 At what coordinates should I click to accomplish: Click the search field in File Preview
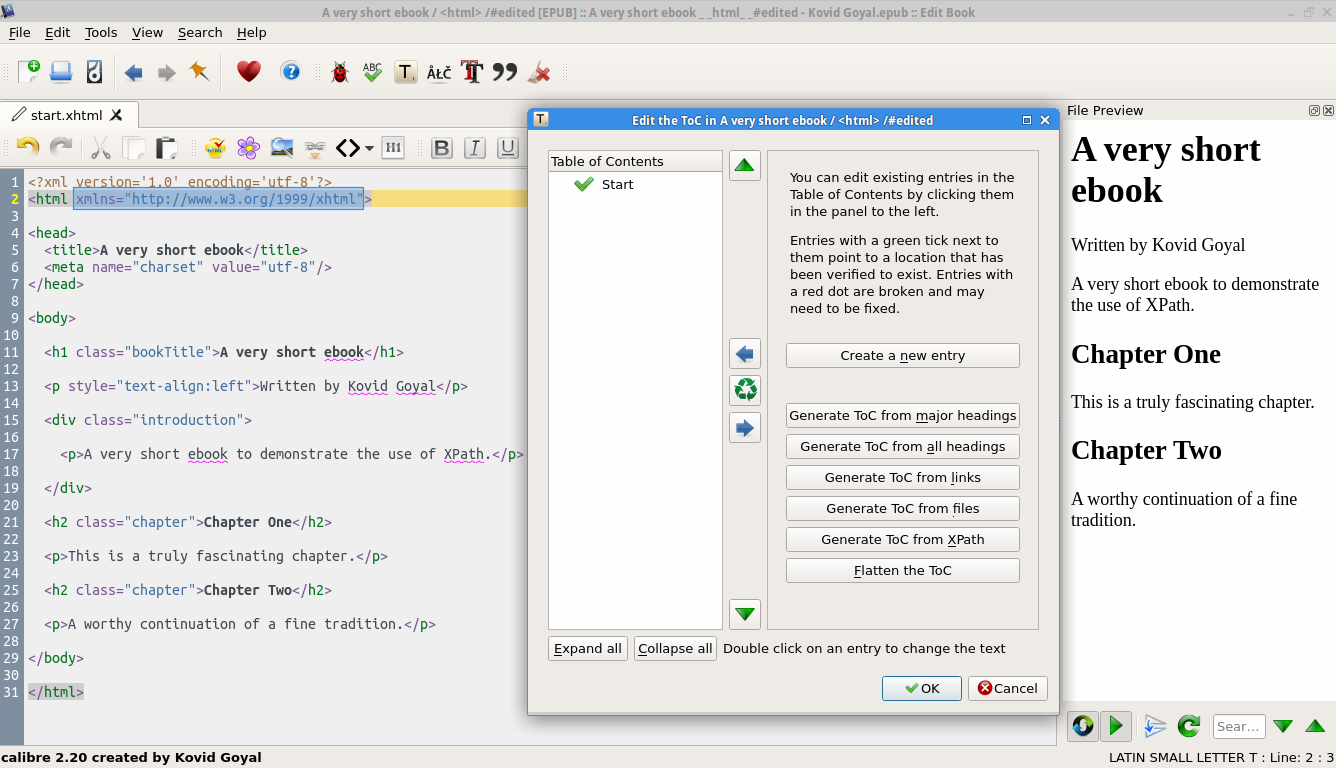click(1238, 726)
